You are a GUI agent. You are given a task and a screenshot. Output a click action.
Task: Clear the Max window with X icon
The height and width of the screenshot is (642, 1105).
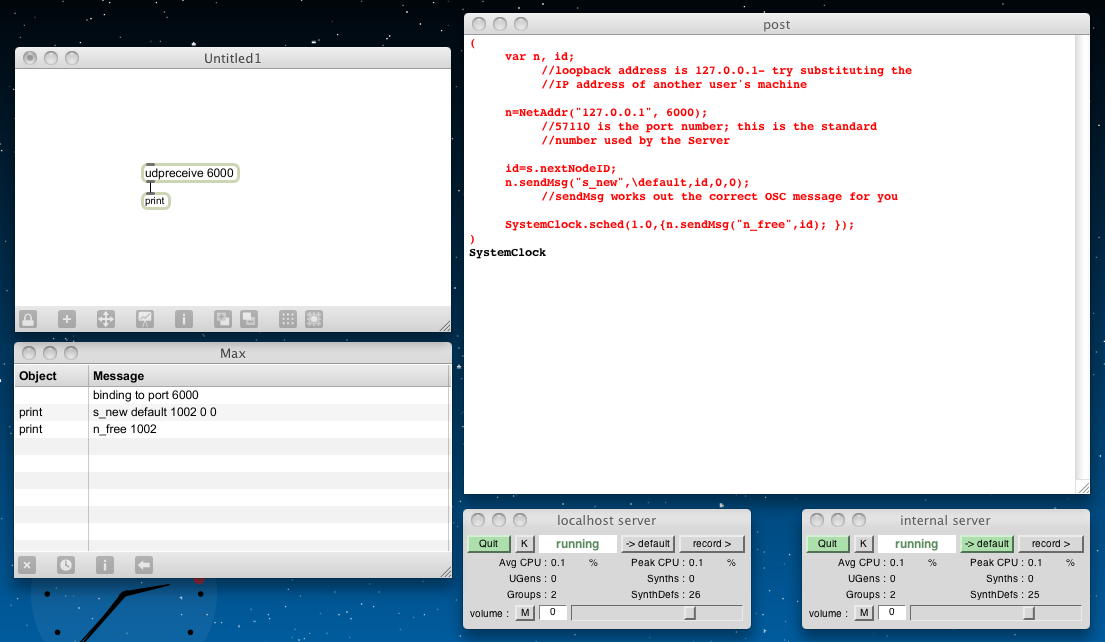pos(27,565)
